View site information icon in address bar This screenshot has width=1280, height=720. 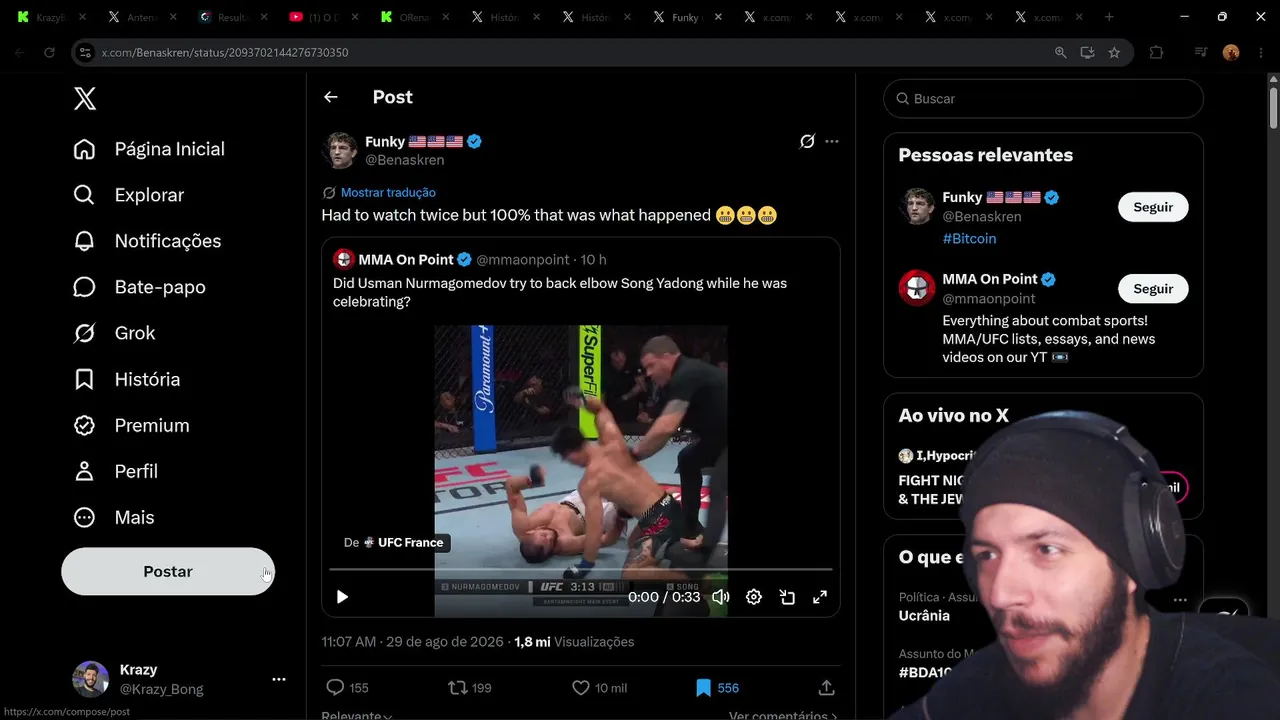coord(85,52)
